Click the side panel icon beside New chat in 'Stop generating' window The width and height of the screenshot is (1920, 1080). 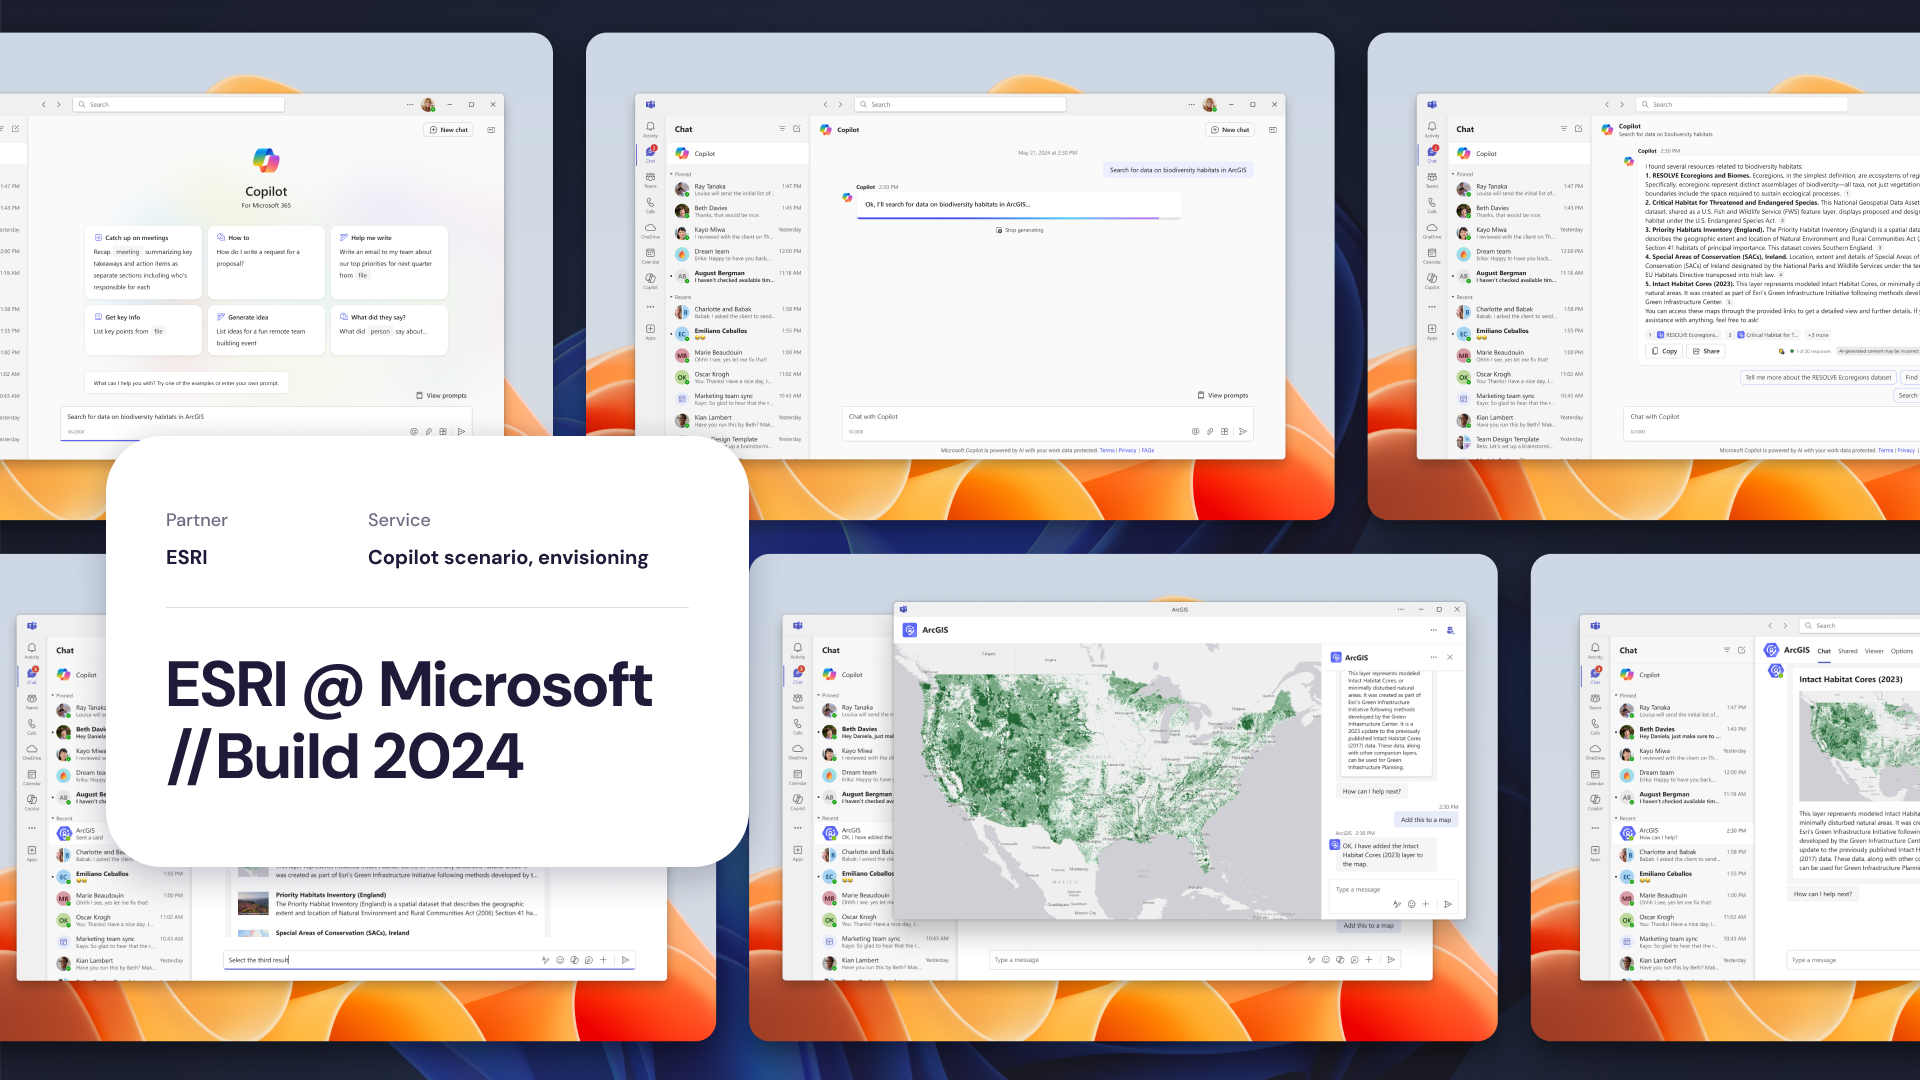pyautogui.click(x=1272, y=130)
